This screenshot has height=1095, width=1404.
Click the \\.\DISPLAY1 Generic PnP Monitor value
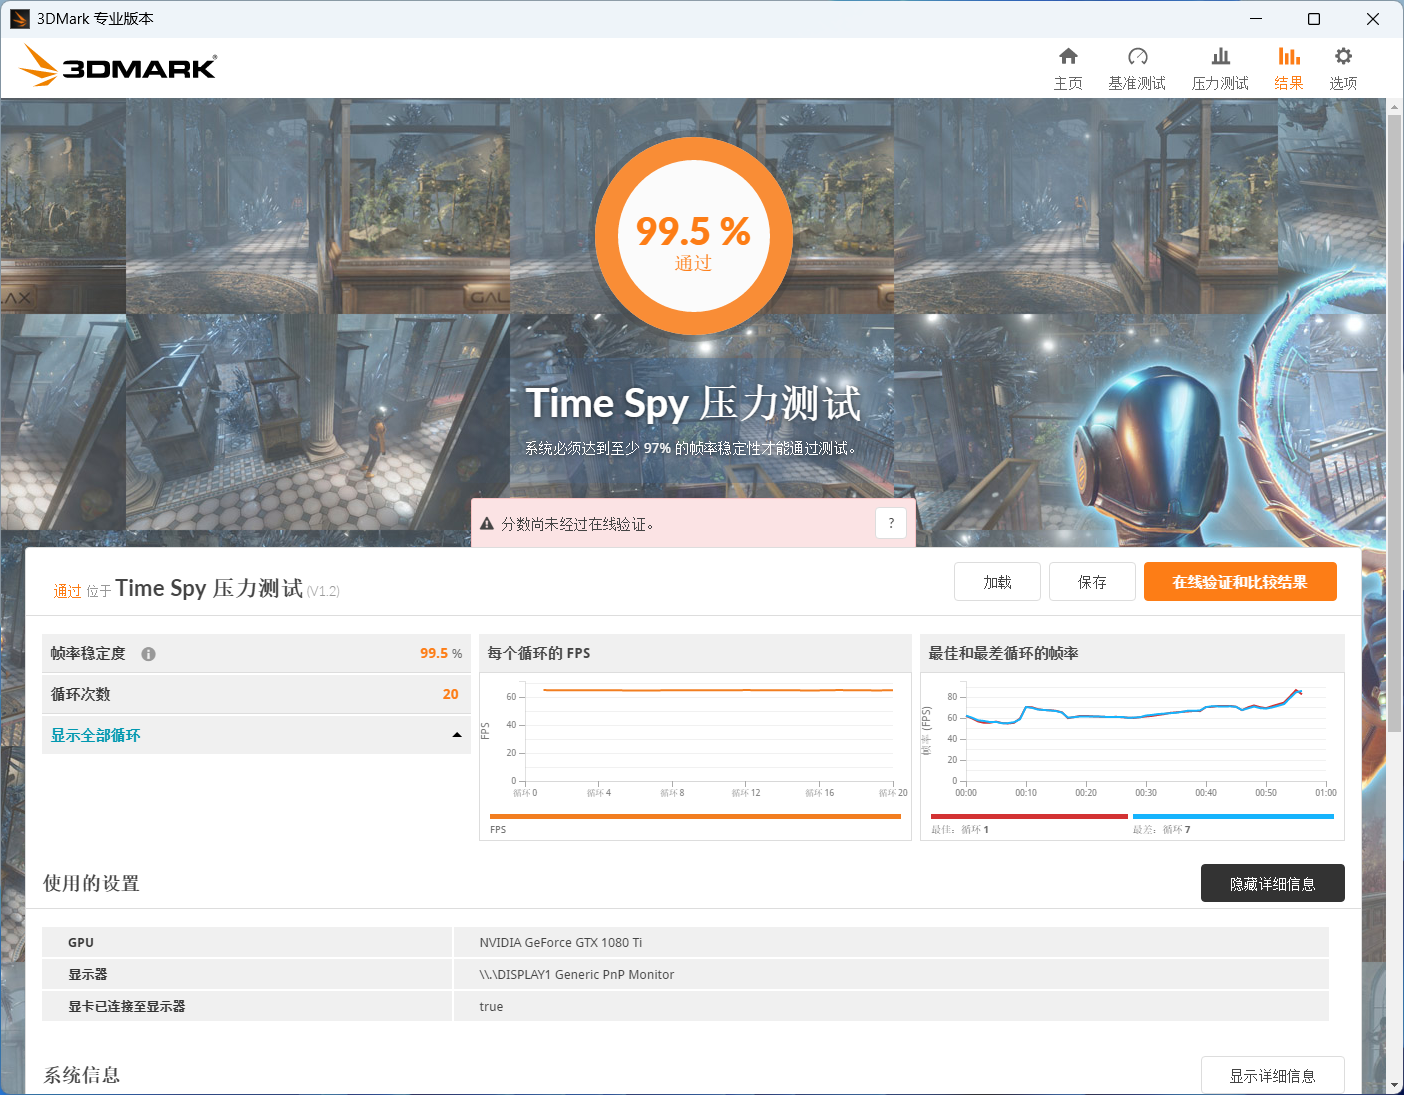[x=577, y=974]
